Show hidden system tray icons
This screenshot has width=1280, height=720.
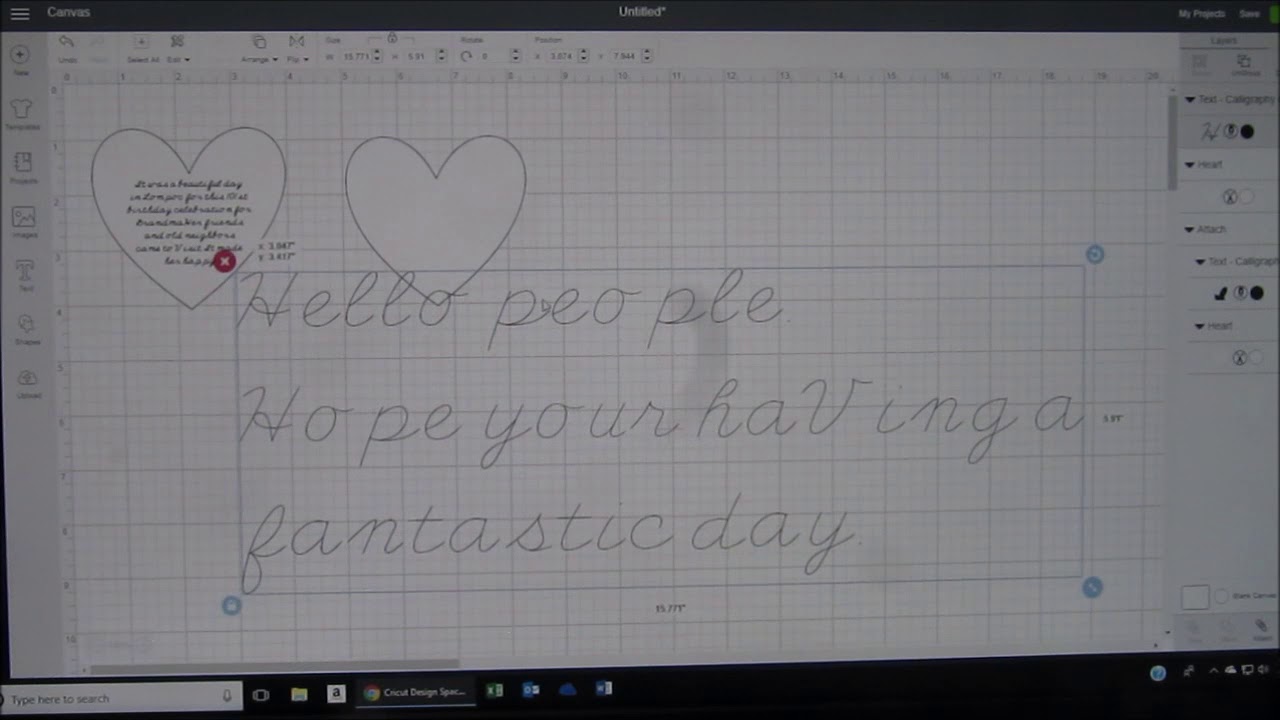1214,672
